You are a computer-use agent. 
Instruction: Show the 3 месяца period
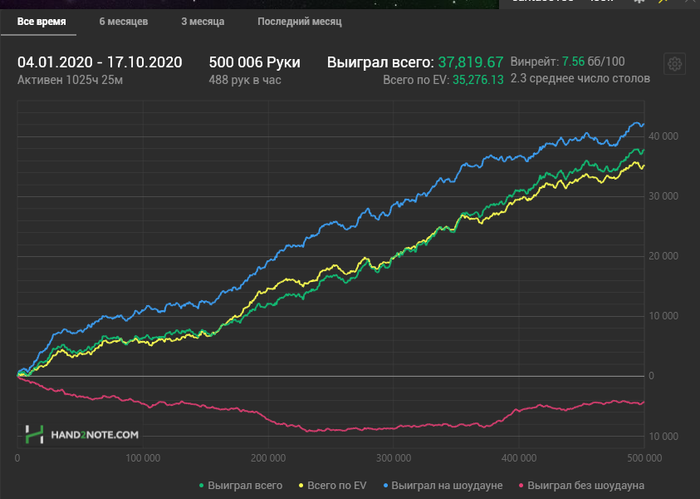pos(203,21)
